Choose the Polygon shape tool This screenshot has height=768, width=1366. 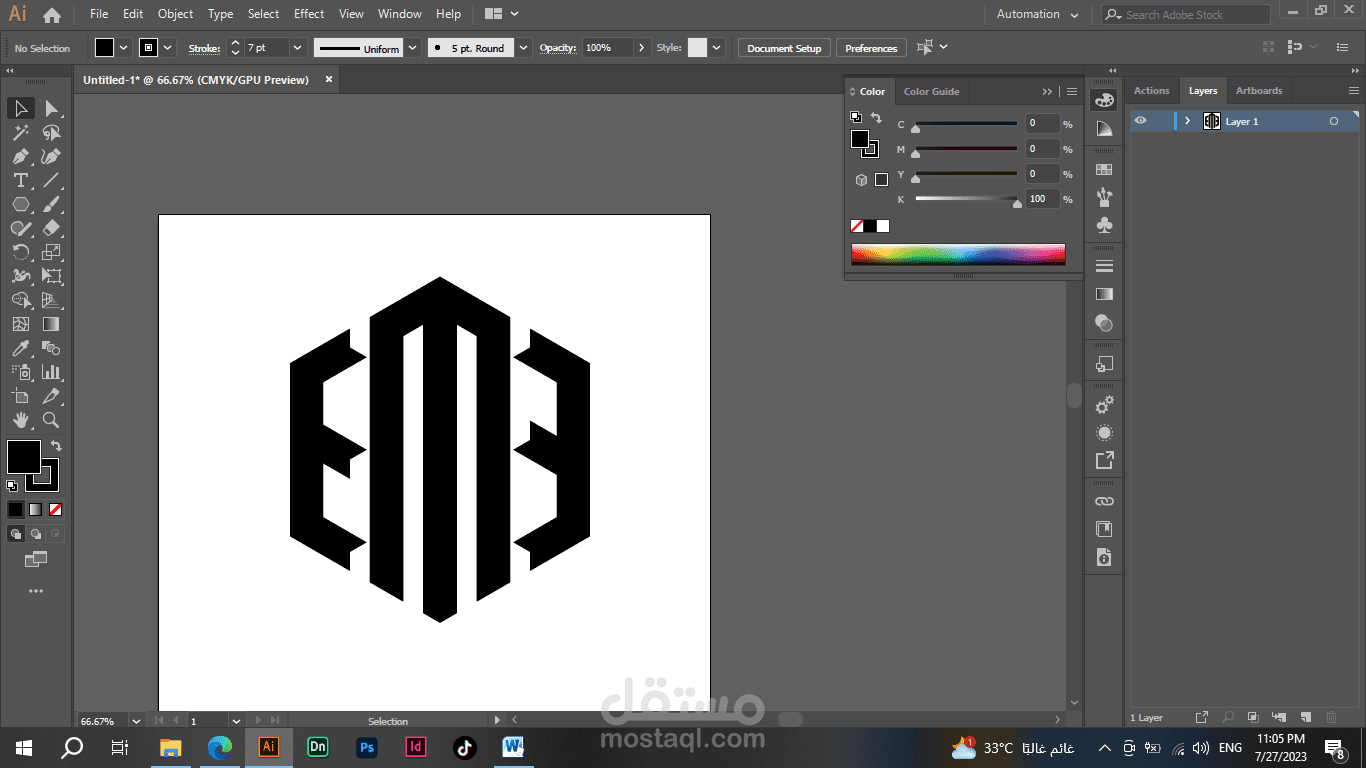20,204
